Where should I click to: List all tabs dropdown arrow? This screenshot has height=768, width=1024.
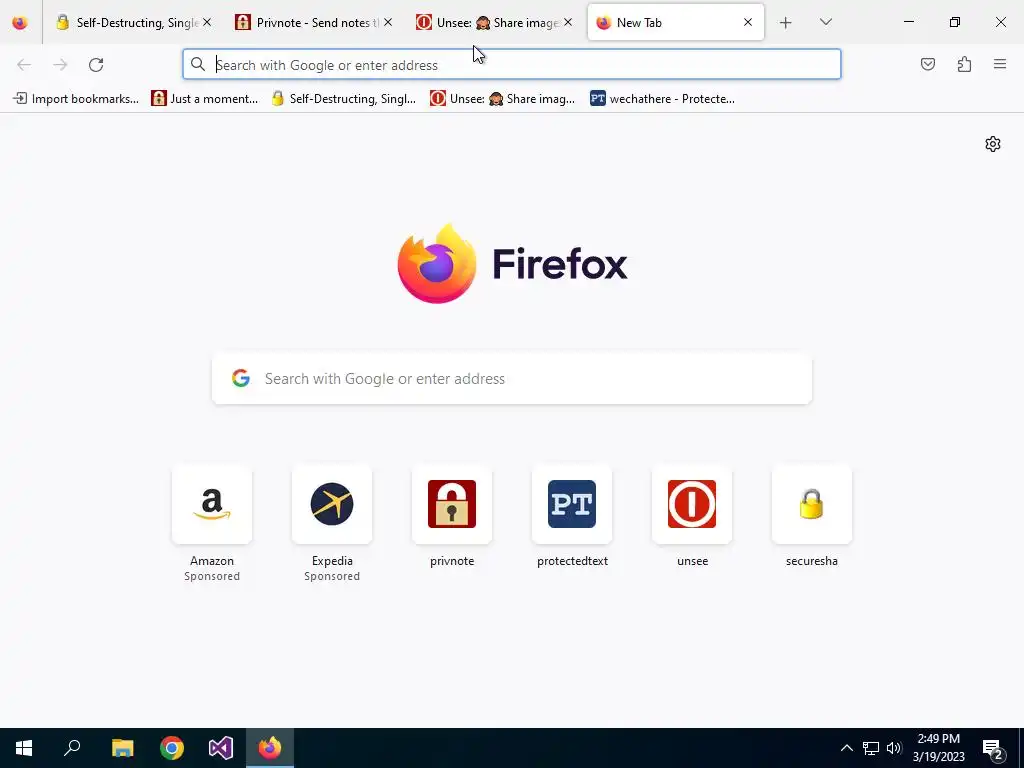825,22
